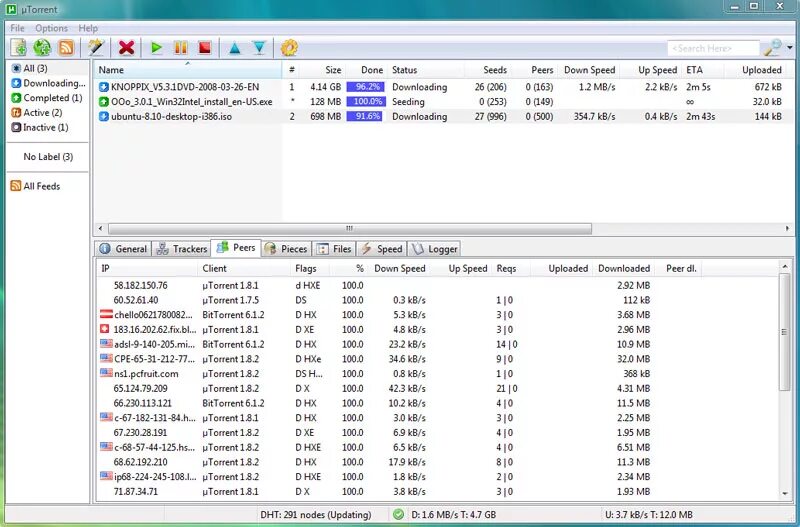Sort peers by Downloaded column header
Viewport: 800px width, 527px height.
click(623, 269)
